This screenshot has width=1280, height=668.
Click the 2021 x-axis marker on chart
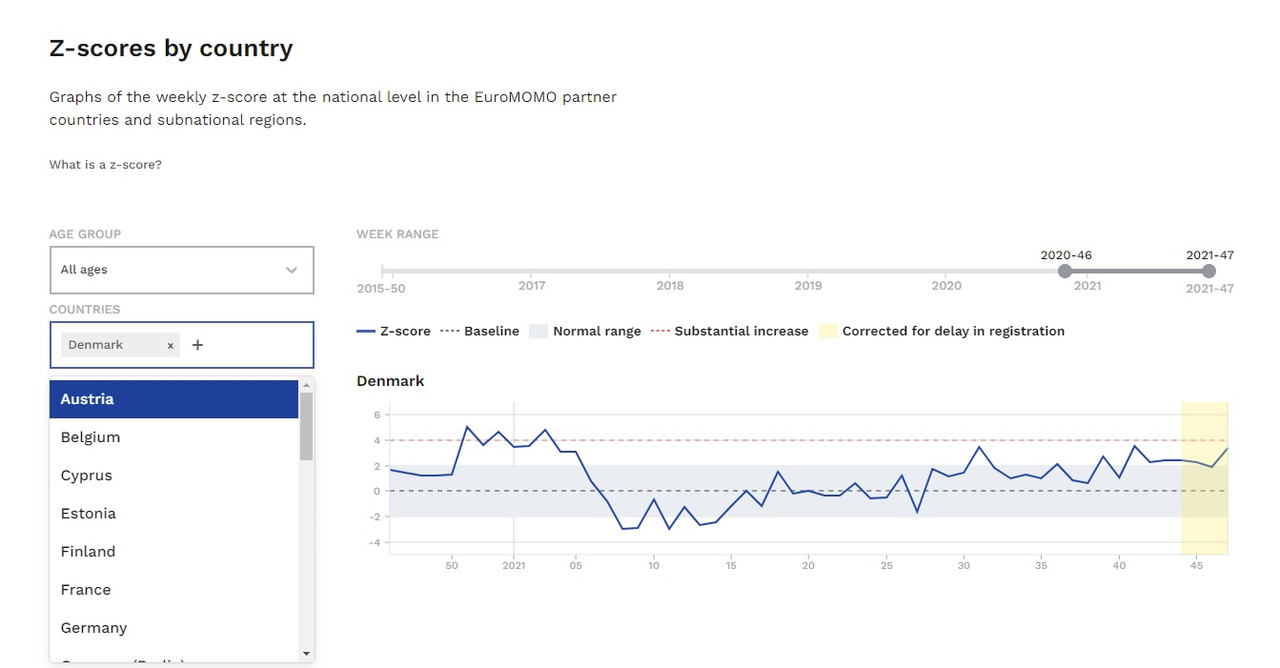pos(513,565)
